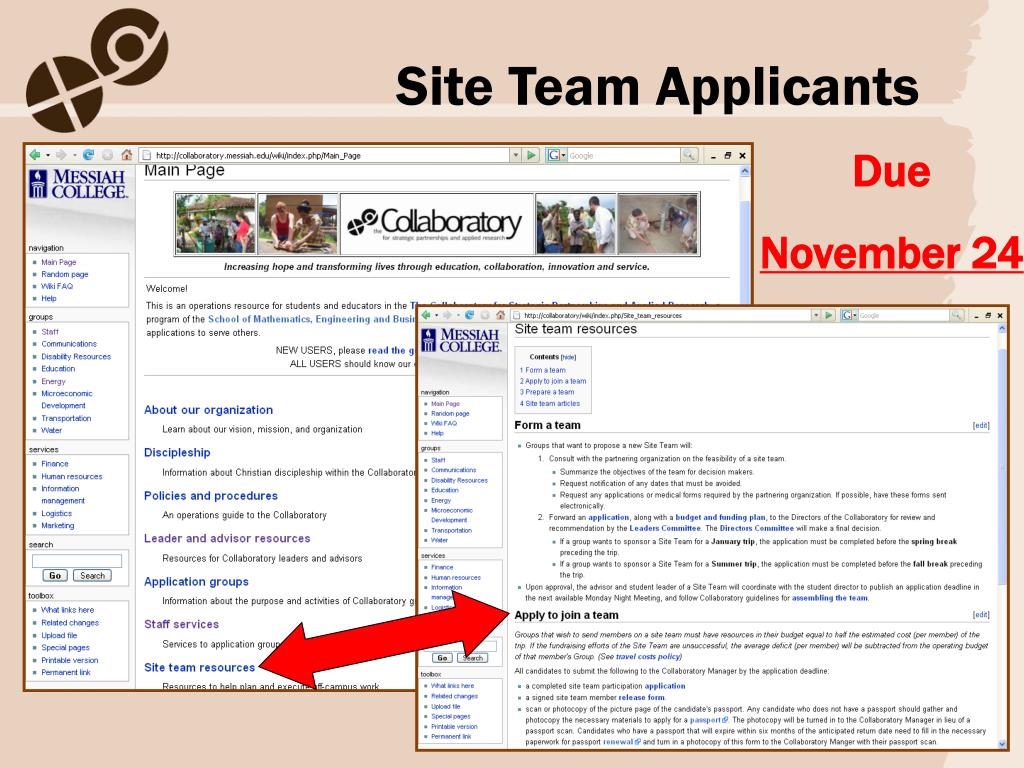Click scroll up arrow in Main Page window scrollbar
The width and height of the screenshot is (1024, 768).
coord(744,171)
